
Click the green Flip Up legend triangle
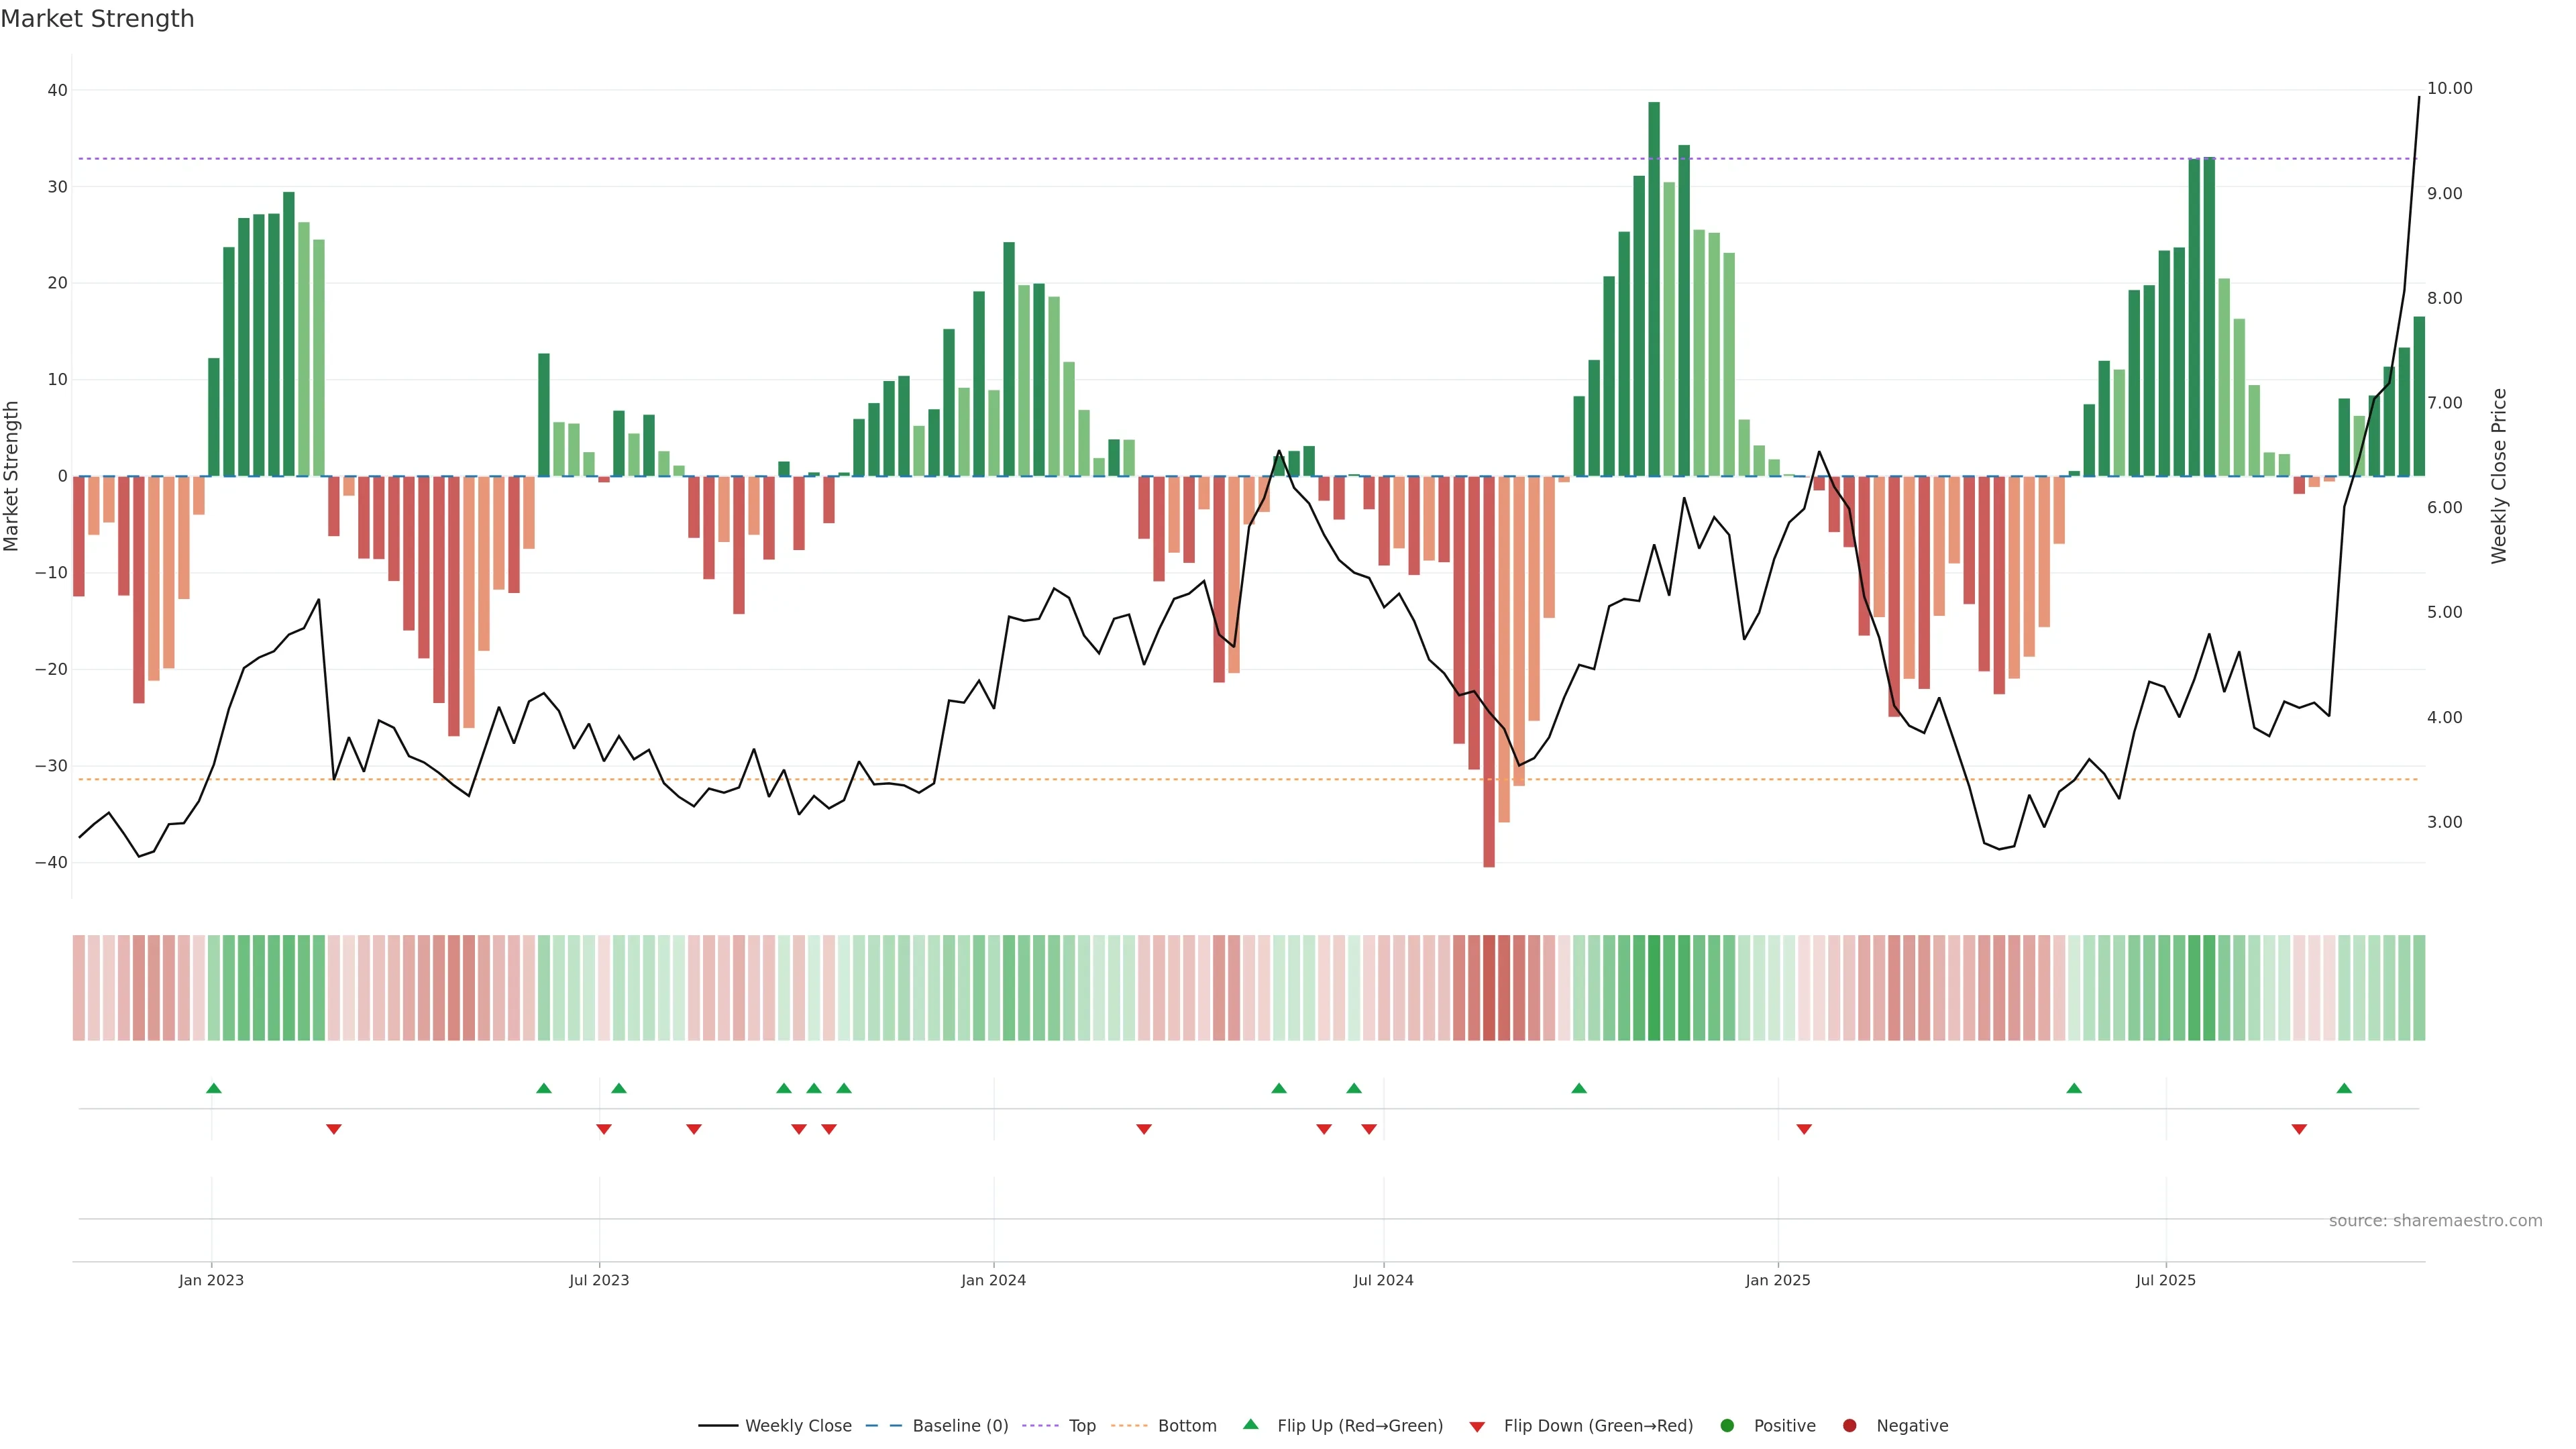1250,1424
